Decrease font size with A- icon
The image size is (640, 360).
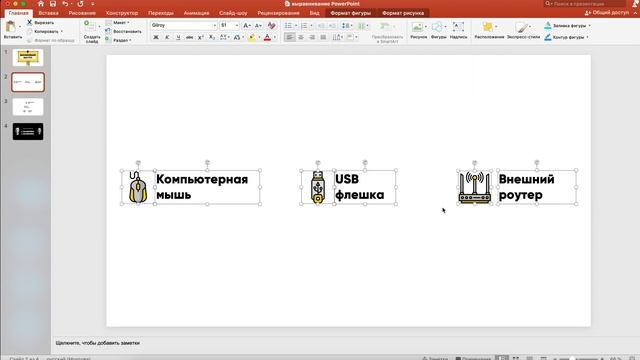(x=258, y=26)
